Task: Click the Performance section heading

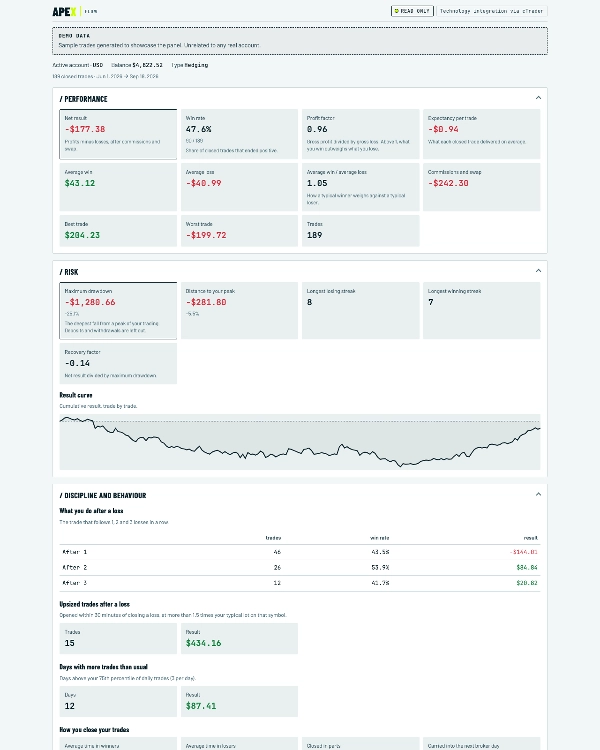Action: point(84,99)
